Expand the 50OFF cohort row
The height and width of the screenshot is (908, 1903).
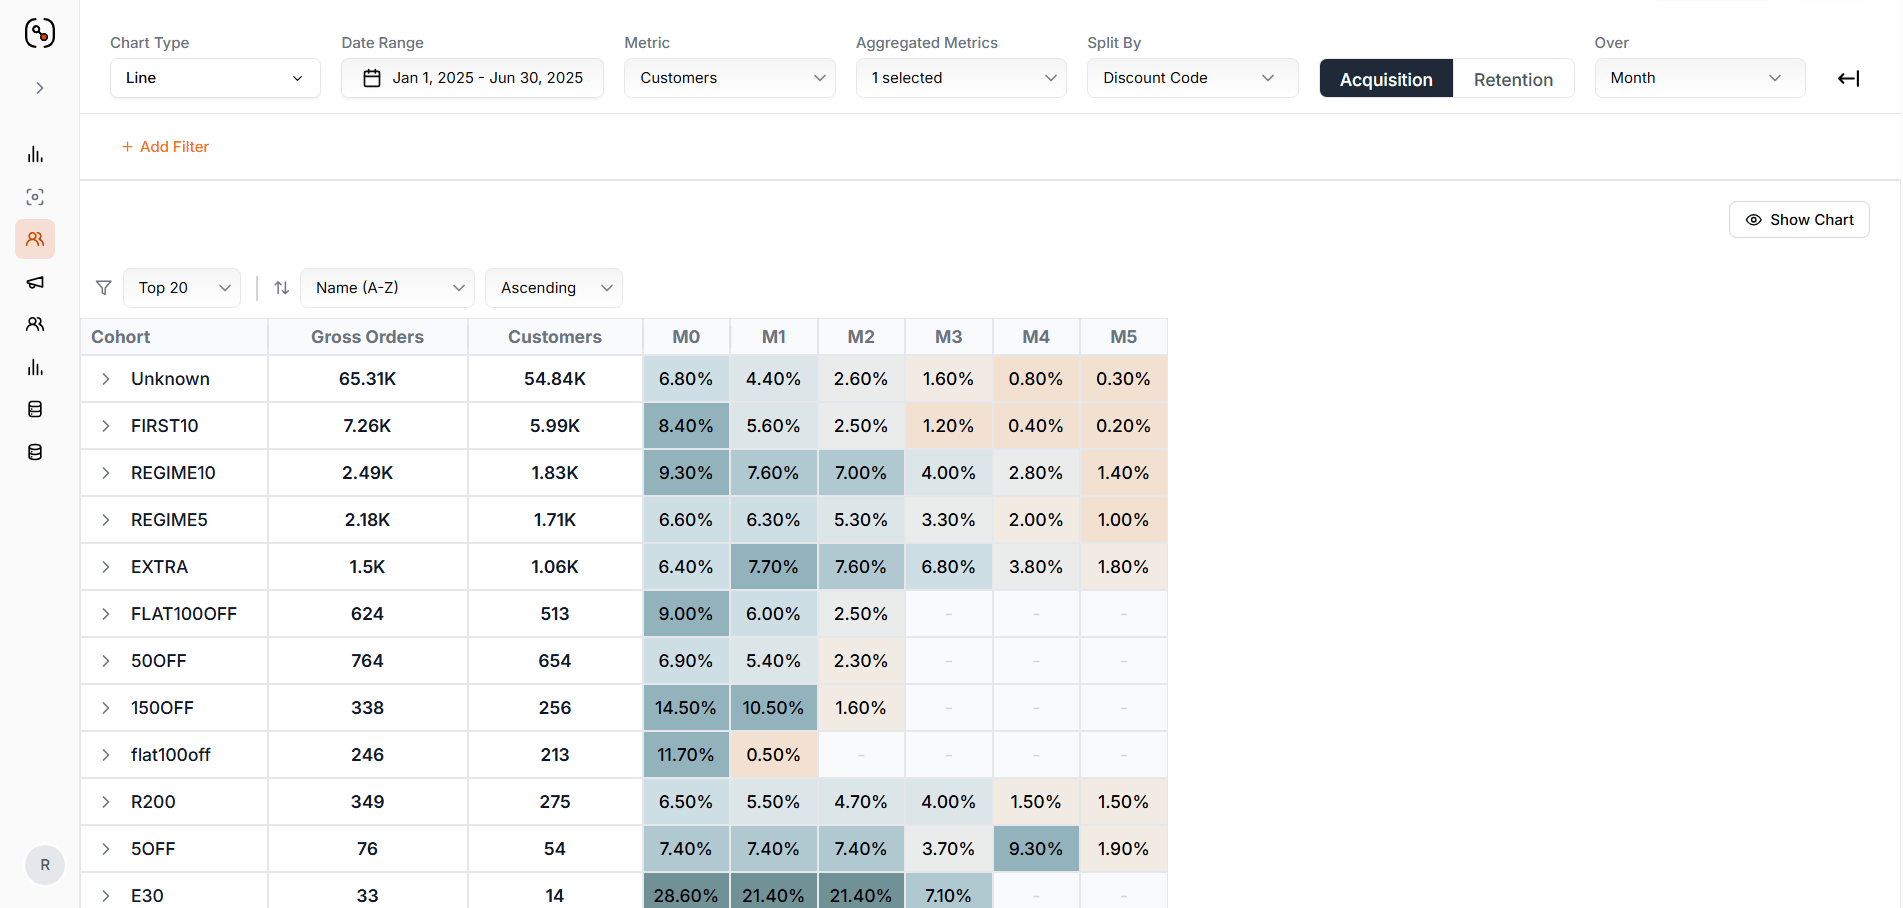(106, 661)
